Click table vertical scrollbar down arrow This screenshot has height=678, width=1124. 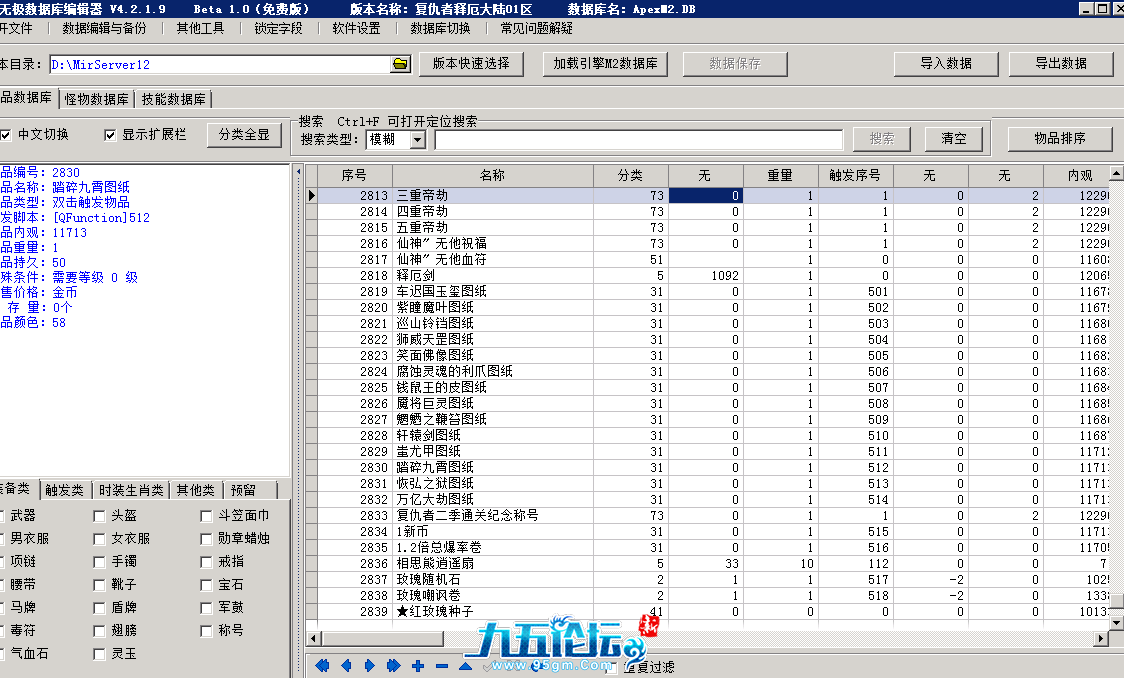coord(1116,623)
